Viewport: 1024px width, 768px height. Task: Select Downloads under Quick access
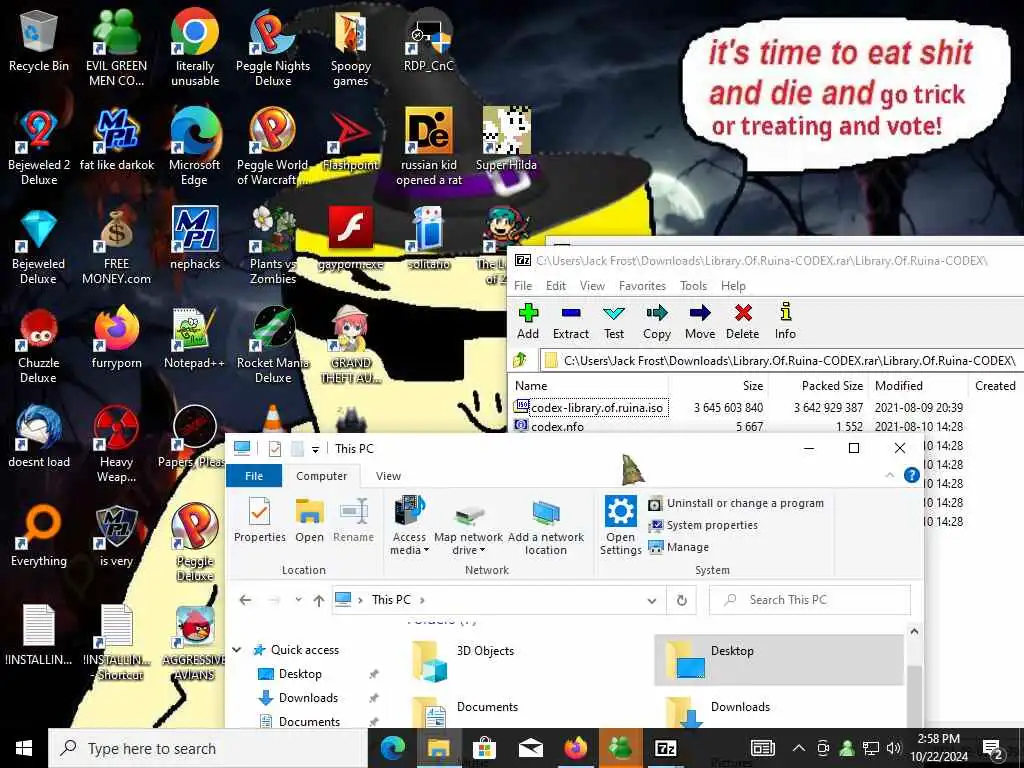click(308, 698)
